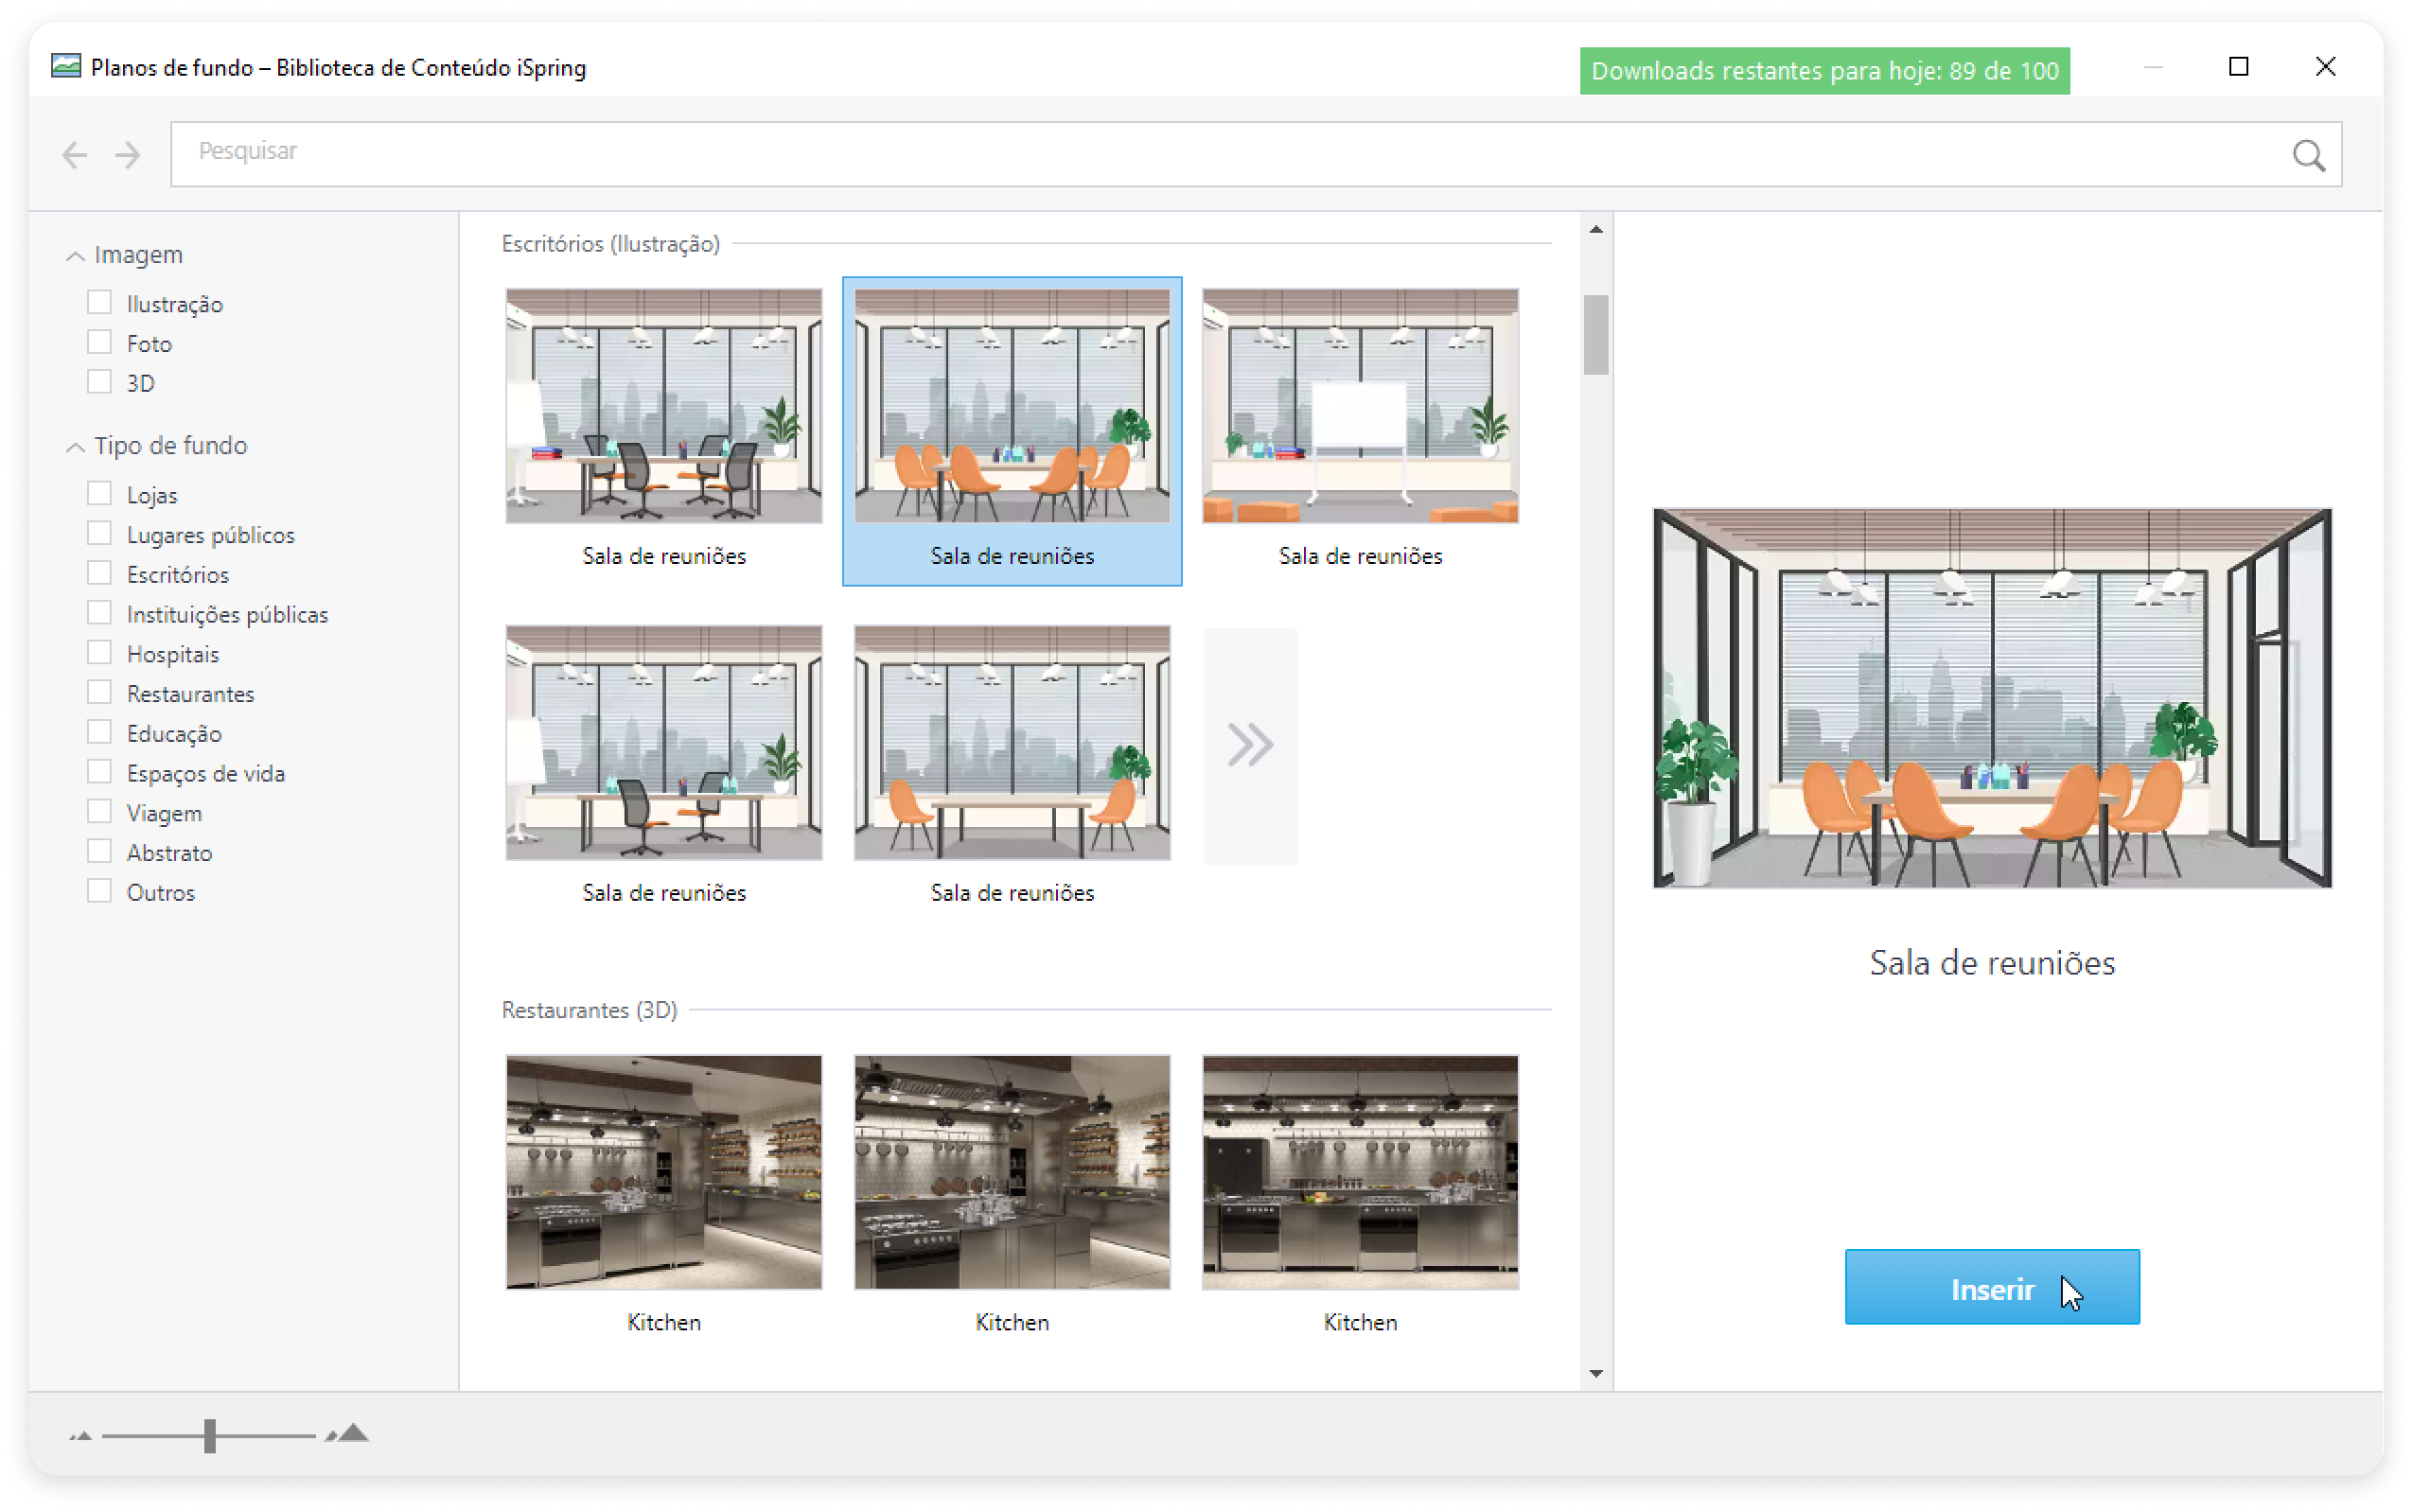Click the search magnifier icon

click(x=2308, y=155)
